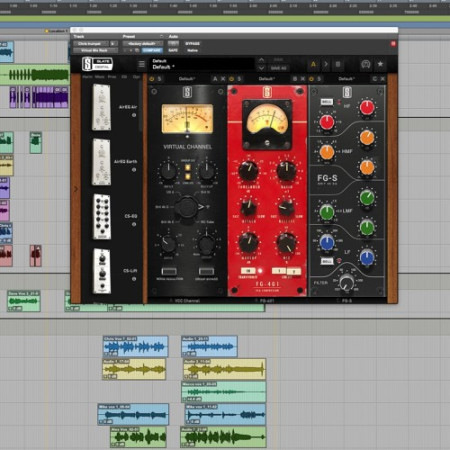450x450 pixels.
Task: Select the A comparison slot in the rack header
Action: click(313, 64)
